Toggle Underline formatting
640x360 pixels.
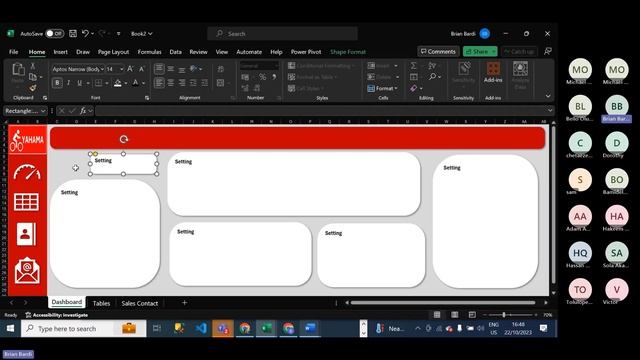[80, 83]
